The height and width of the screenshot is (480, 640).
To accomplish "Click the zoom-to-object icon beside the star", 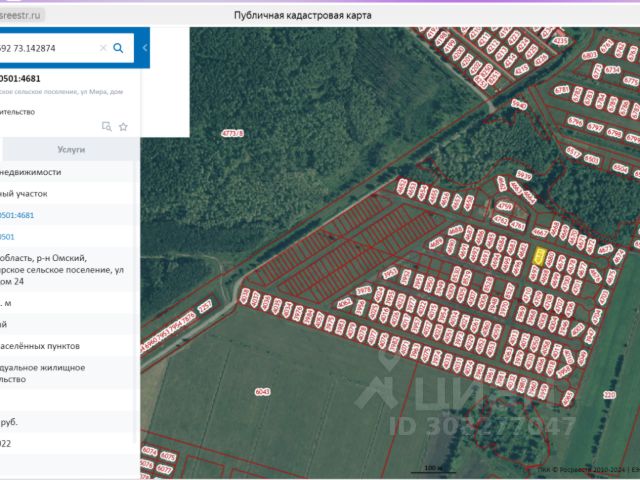I will point(107,127).
